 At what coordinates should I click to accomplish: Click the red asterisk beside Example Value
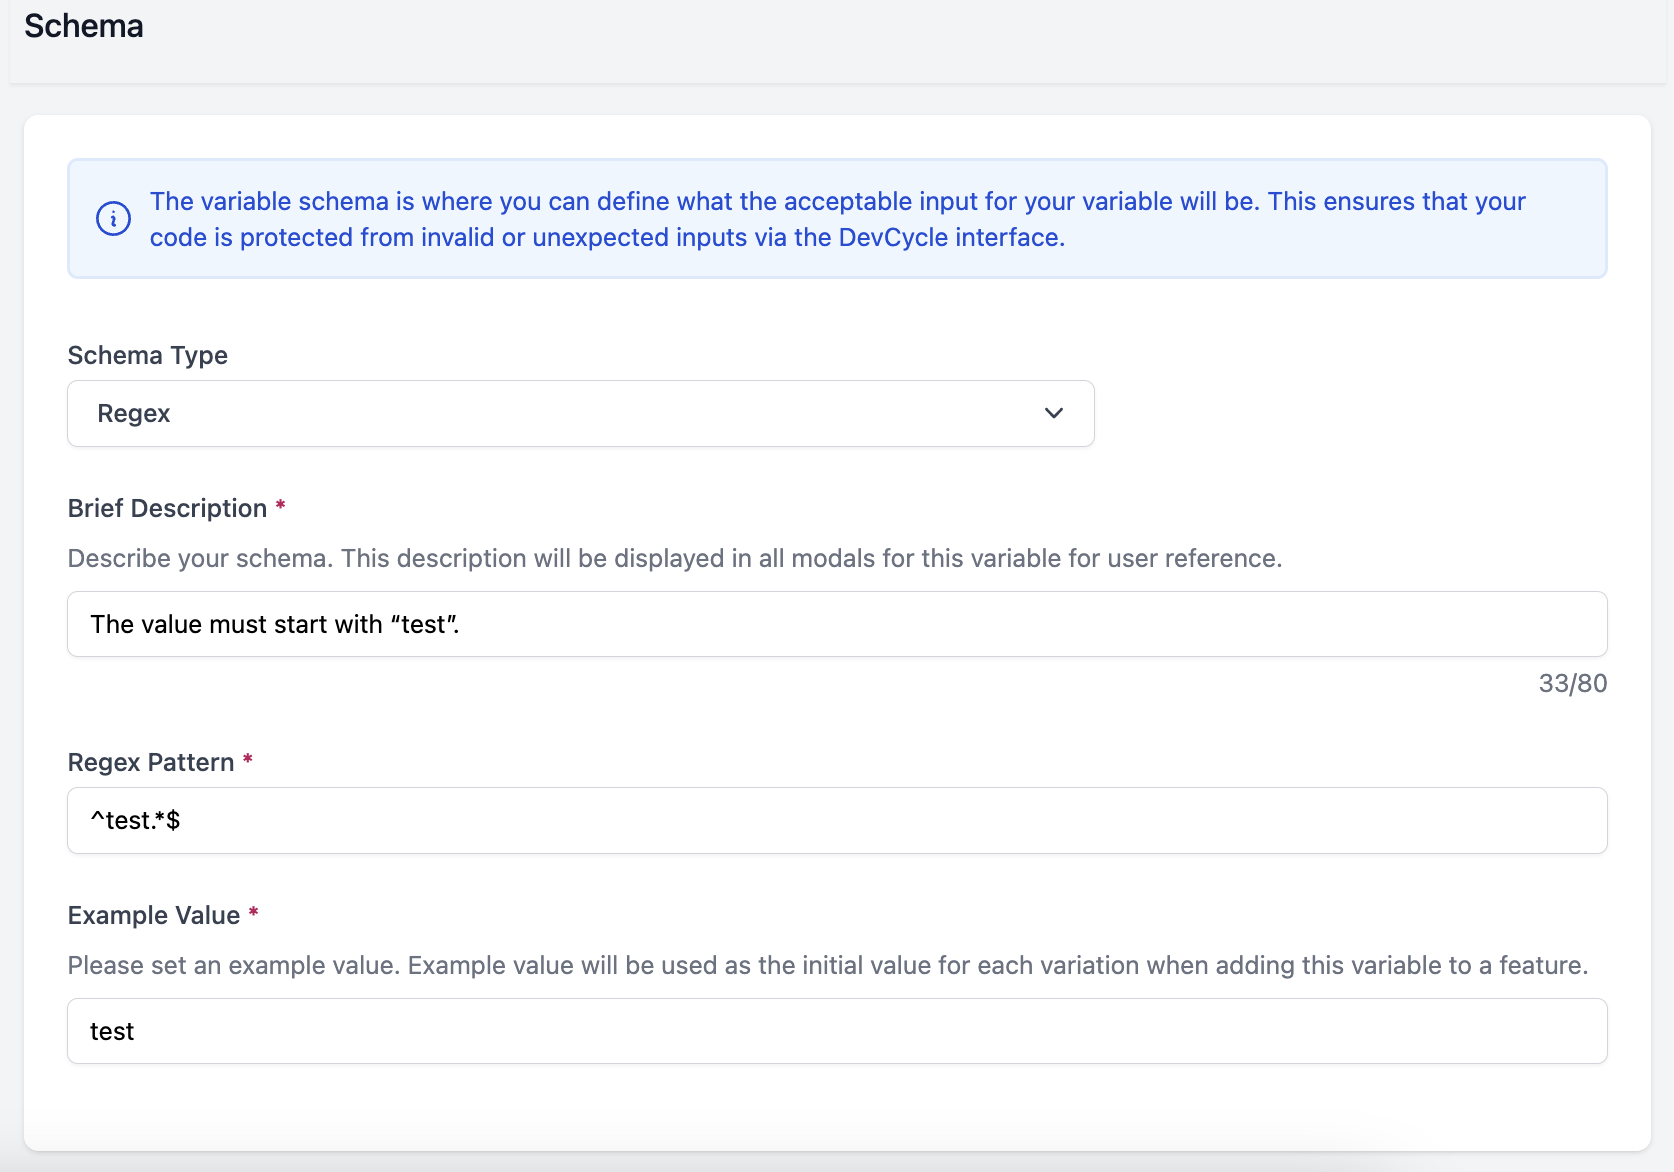tap(254, 912)
